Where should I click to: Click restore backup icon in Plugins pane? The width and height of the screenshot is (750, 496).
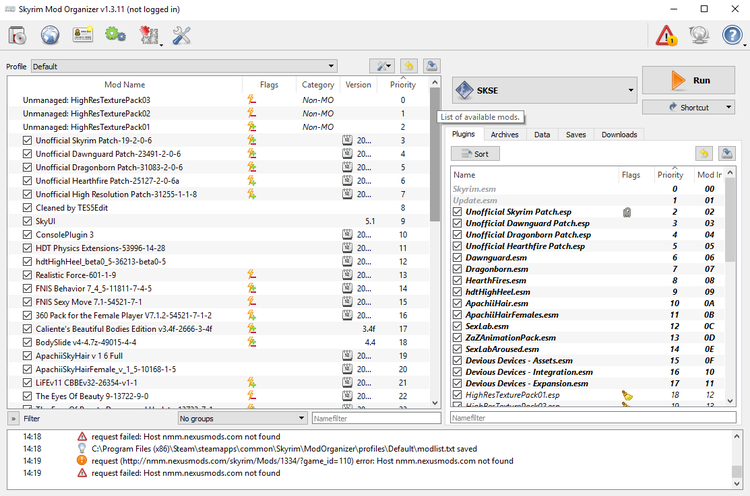click(x=704, y=154)
